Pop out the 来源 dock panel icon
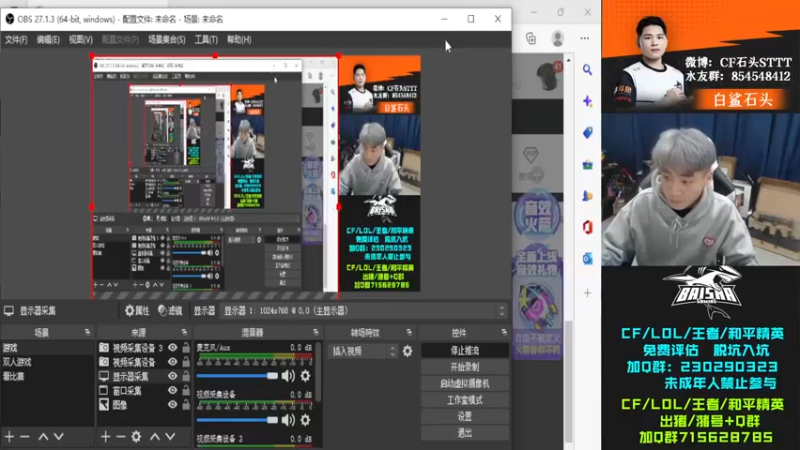The image size is (800, 450). (x=184, y=333)
